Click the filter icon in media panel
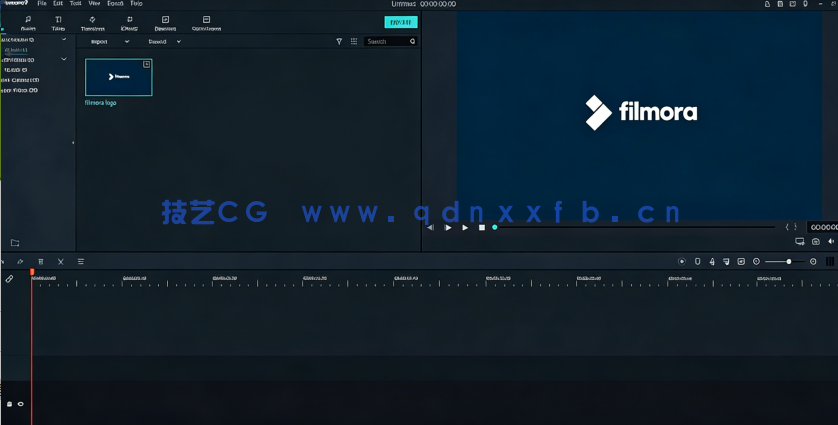The width and height of the screenshot is (838, 425). pyautogui.click(x=339, y=42)
